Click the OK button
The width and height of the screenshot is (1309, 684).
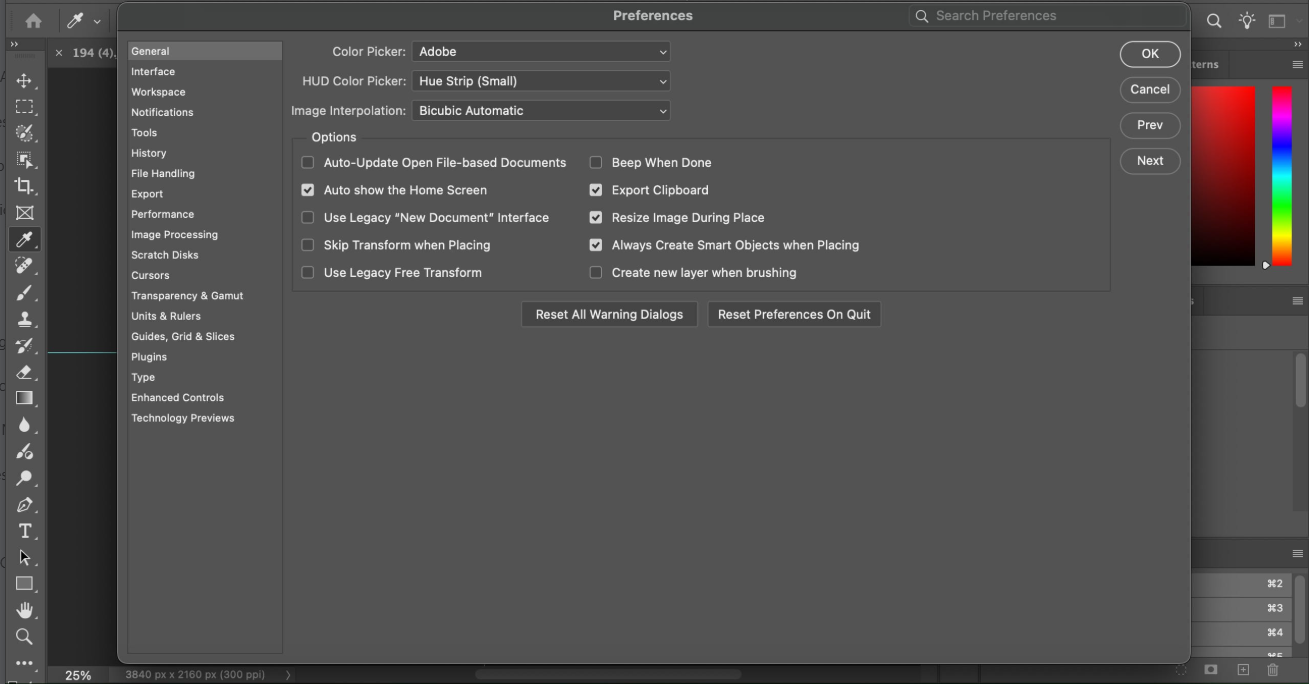click(1150, 54)
